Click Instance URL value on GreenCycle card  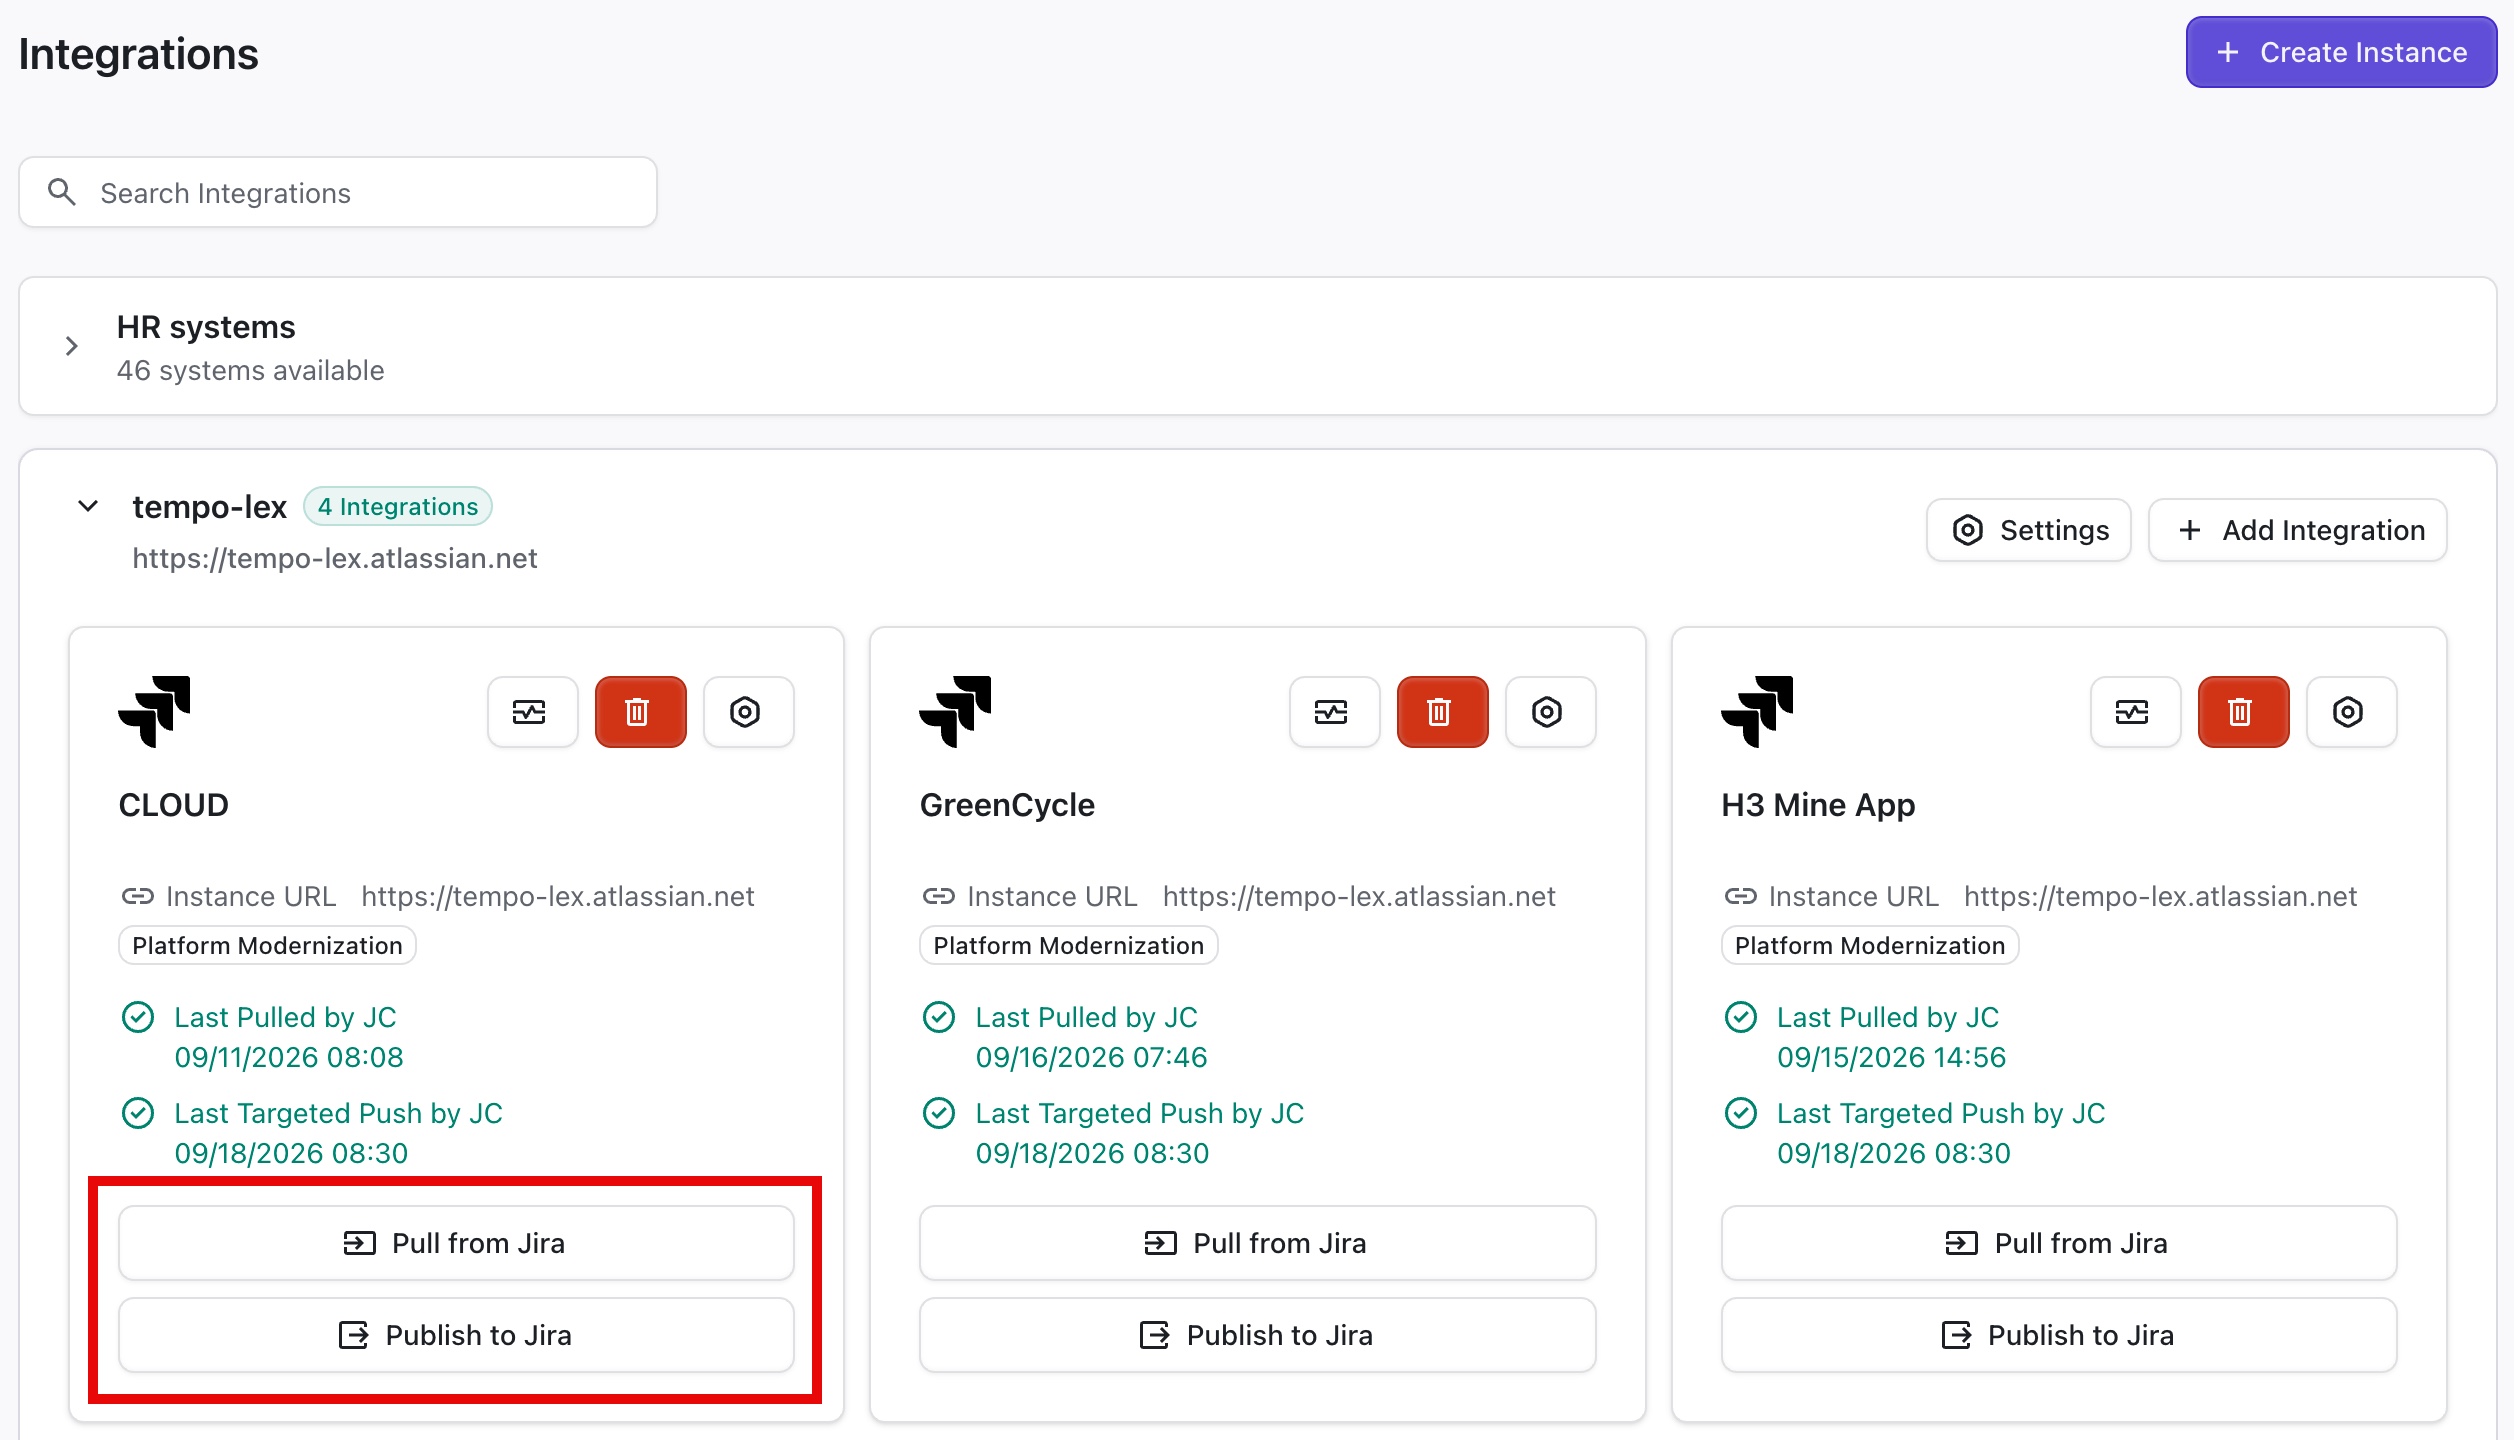point(1359,896)
